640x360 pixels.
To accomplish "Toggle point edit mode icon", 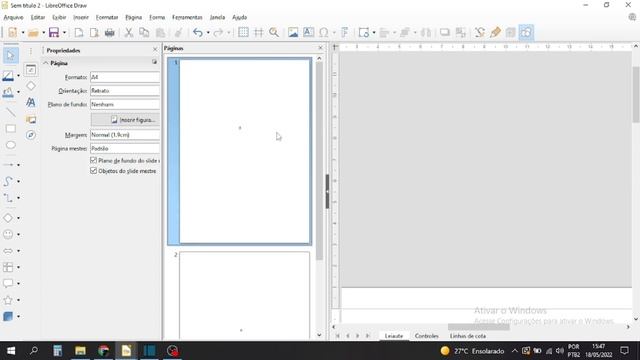I will (x=480, y=32).
